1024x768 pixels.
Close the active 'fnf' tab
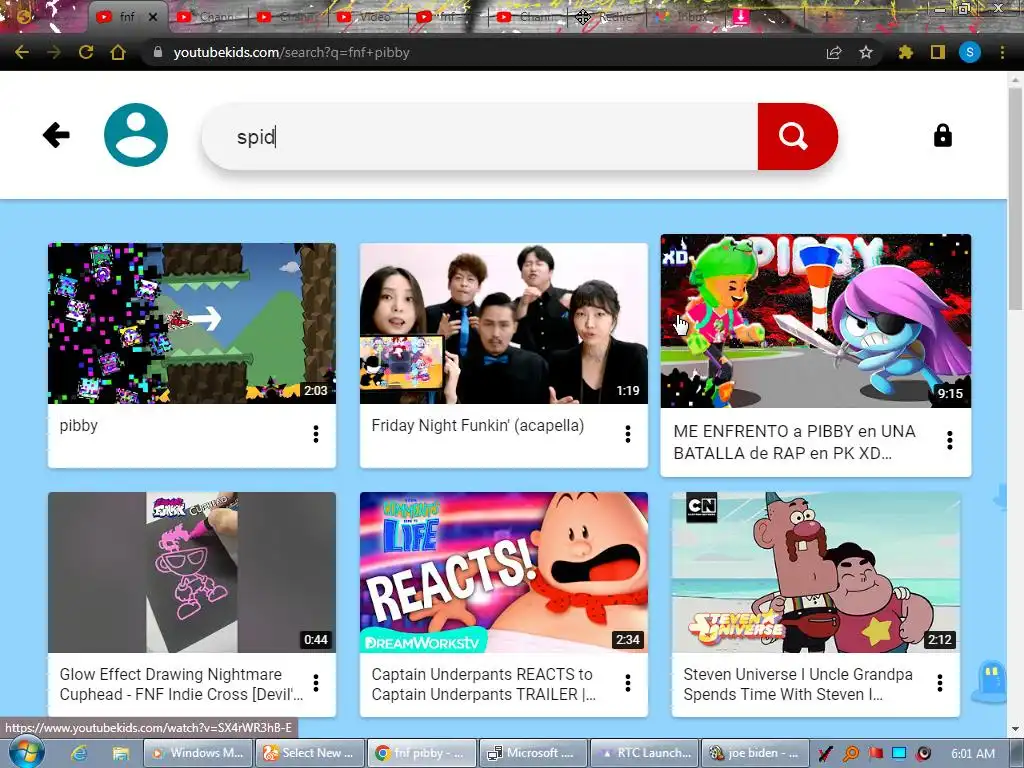(153, 17)
